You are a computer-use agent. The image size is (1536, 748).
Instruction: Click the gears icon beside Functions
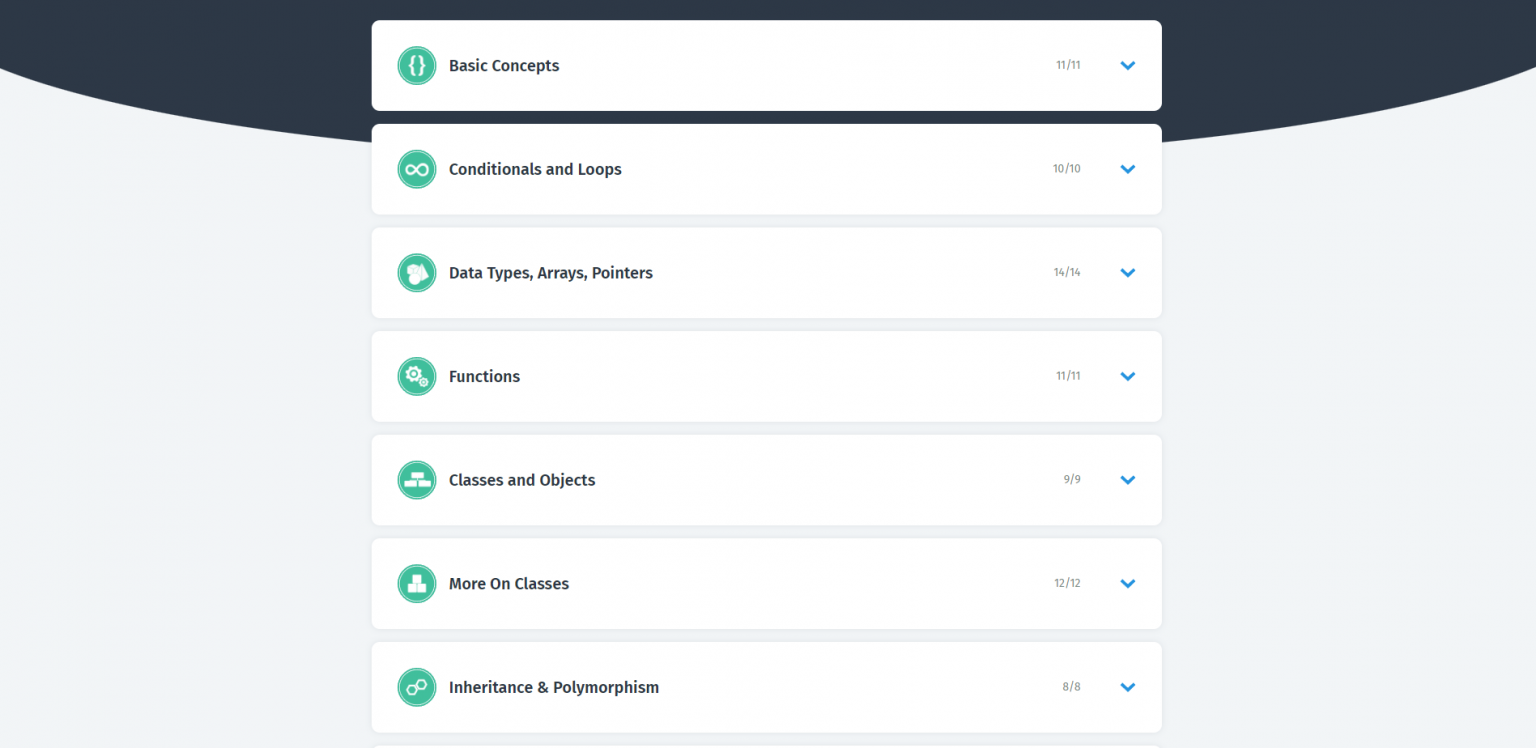[x=417, y=376]
